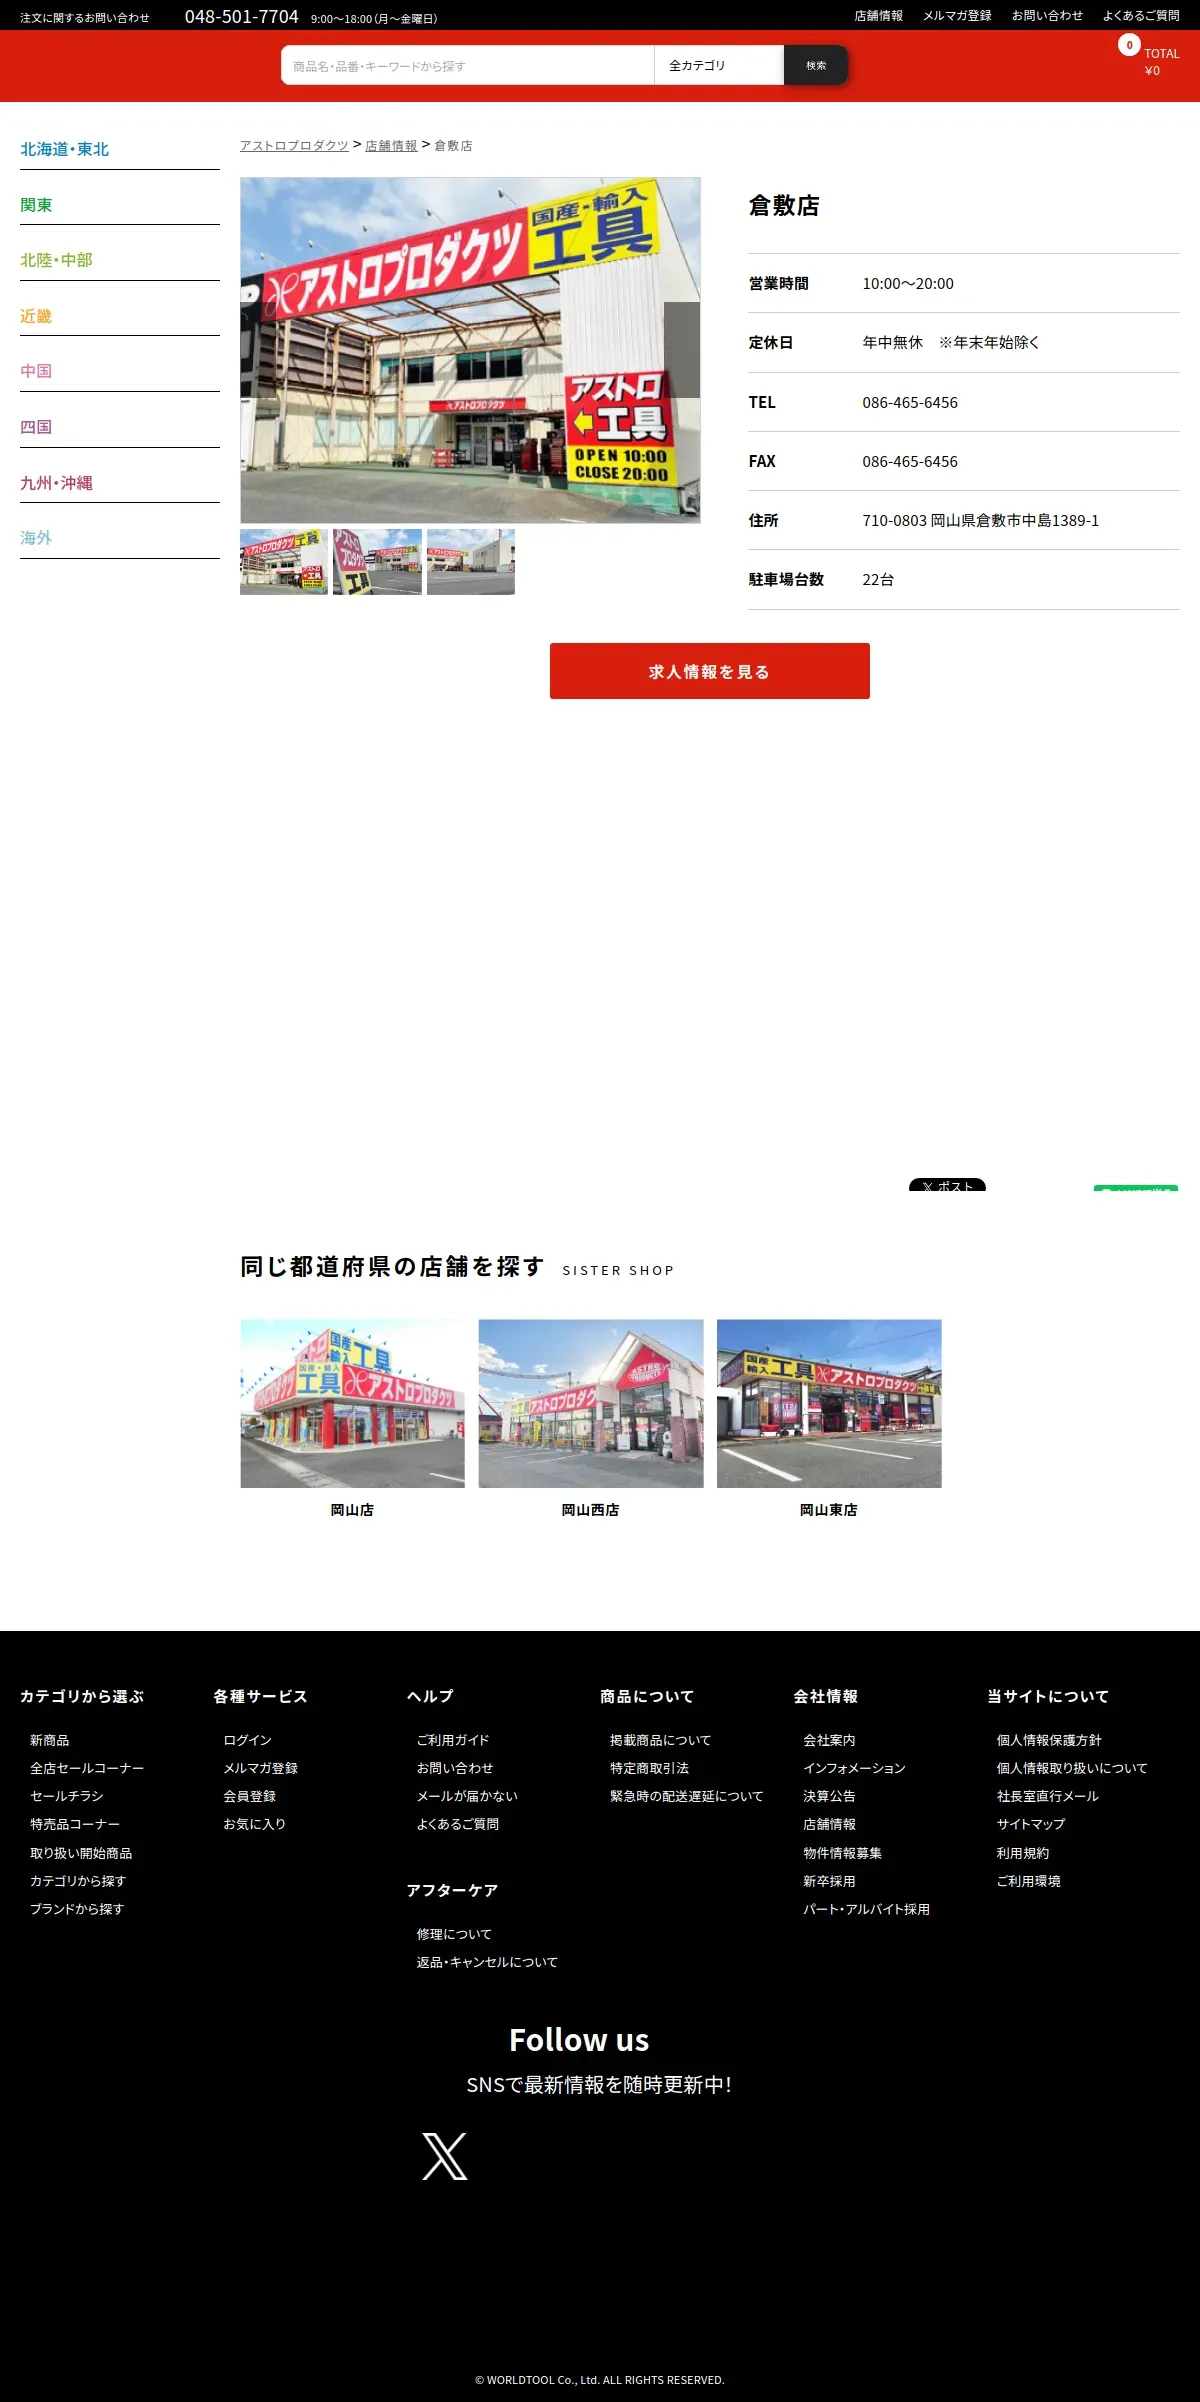This screenshot has height=2402, width=1200.
Task: Click the 岡山西店 store name
Action: [x=591, y=1510]
